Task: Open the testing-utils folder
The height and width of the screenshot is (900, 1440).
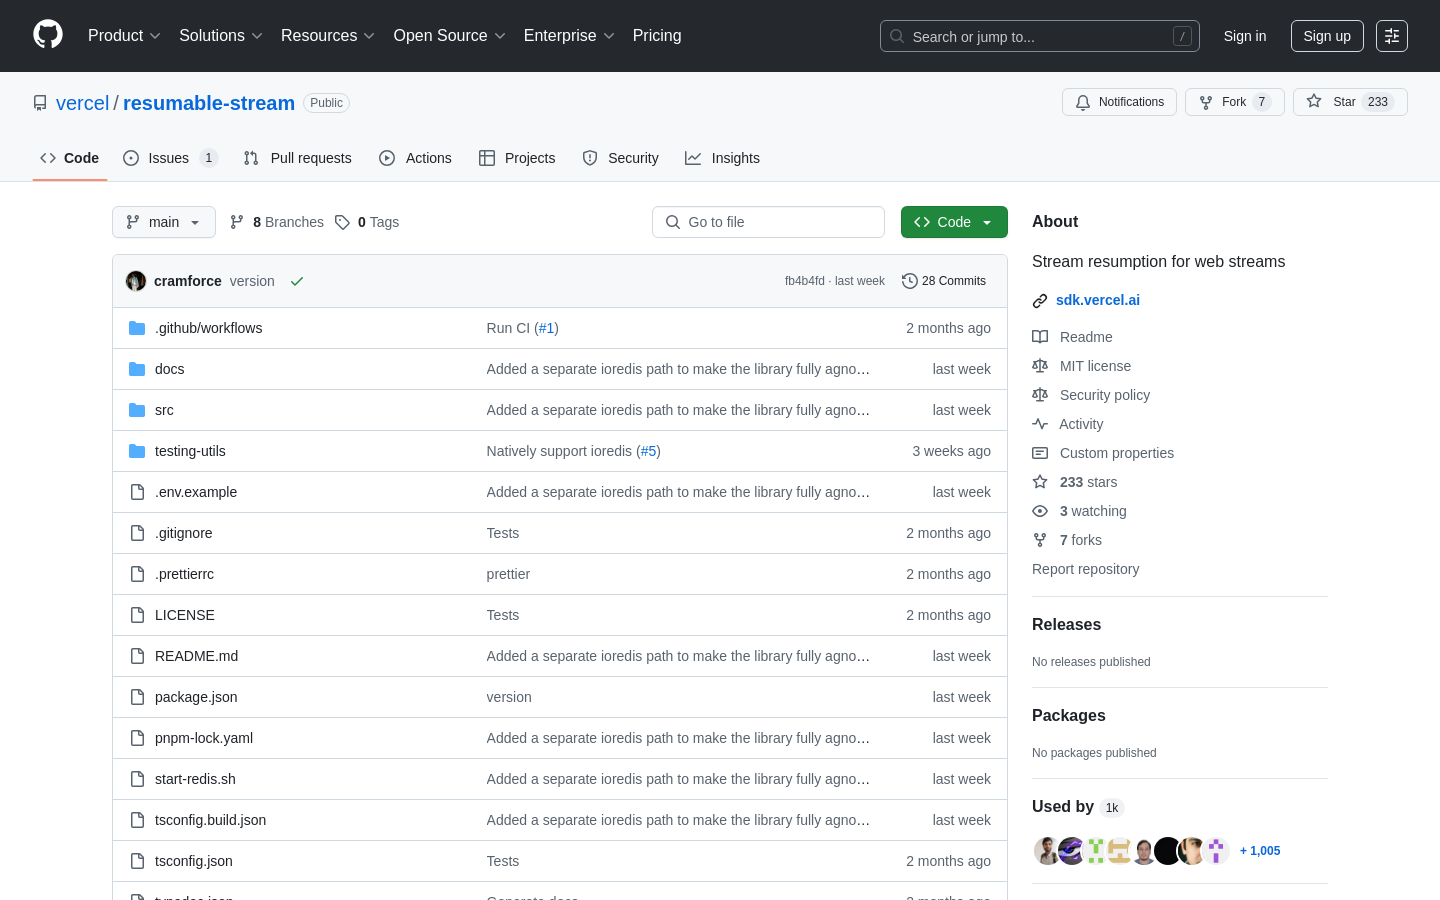Action: point(190,451)
